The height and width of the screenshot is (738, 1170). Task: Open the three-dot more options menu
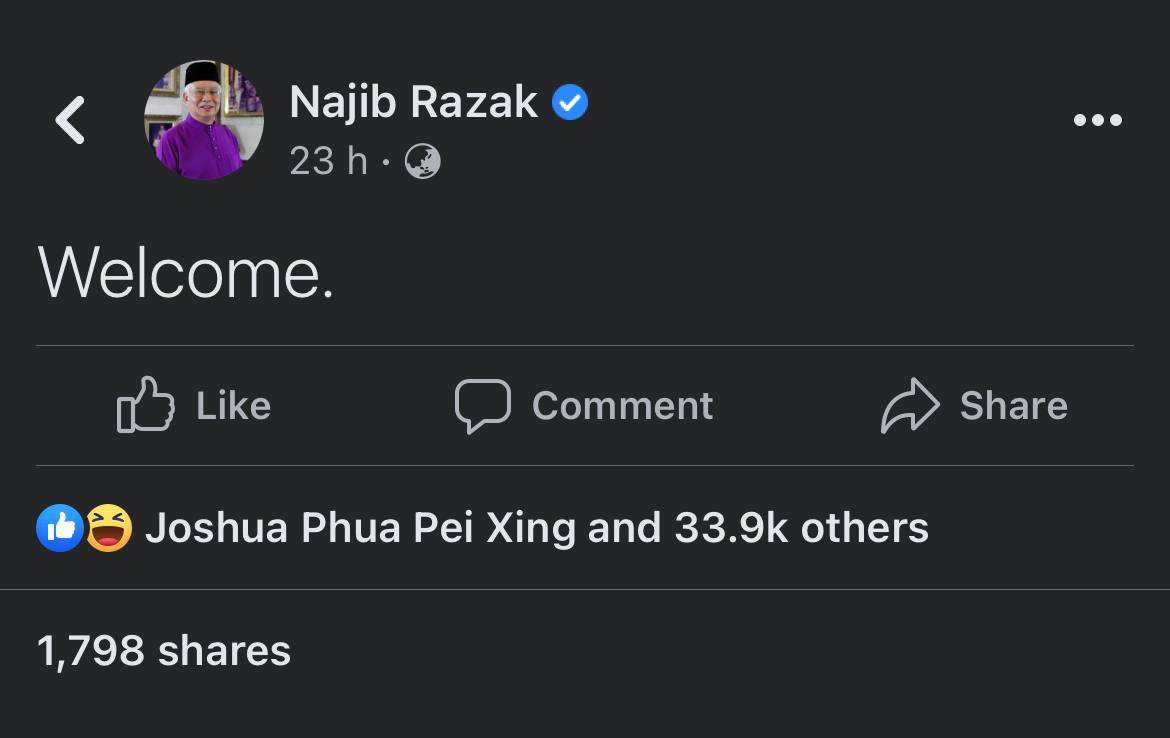(1097, 120)
